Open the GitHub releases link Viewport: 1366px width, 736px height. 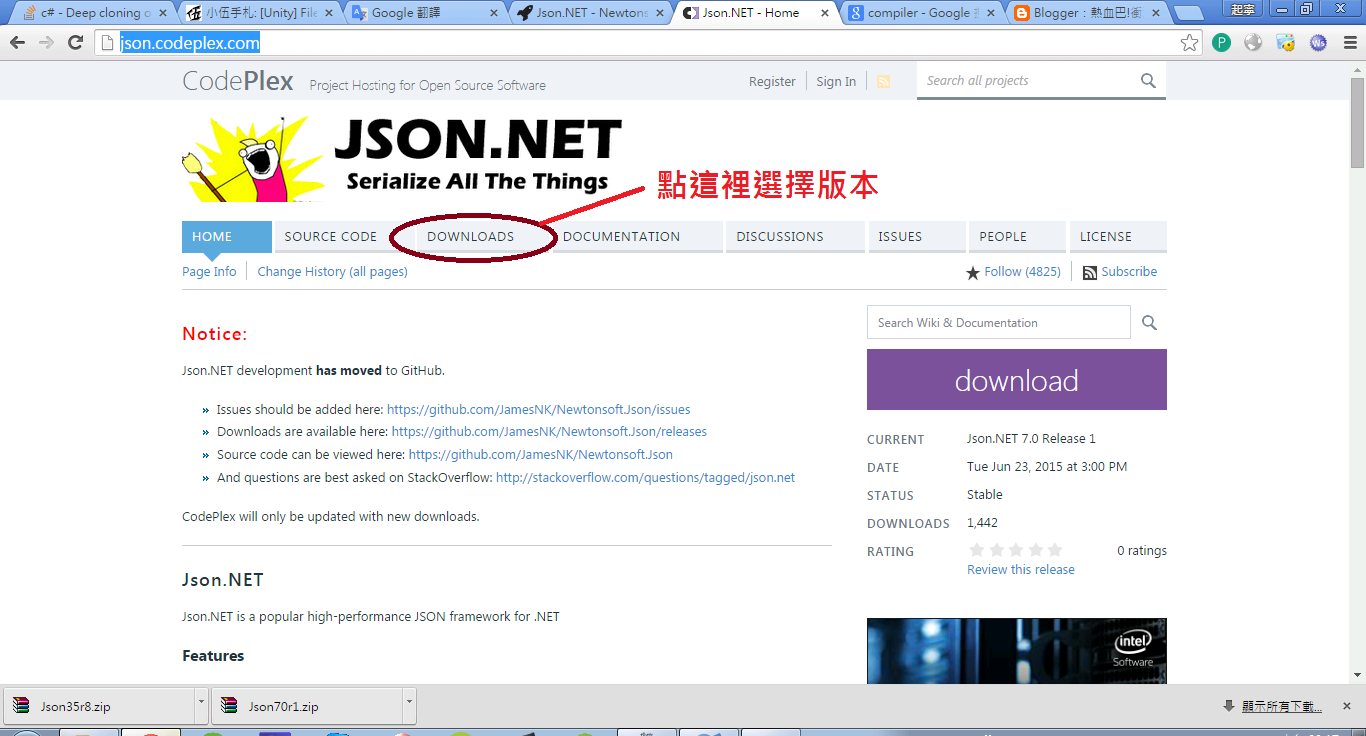(x=549, y=432)
